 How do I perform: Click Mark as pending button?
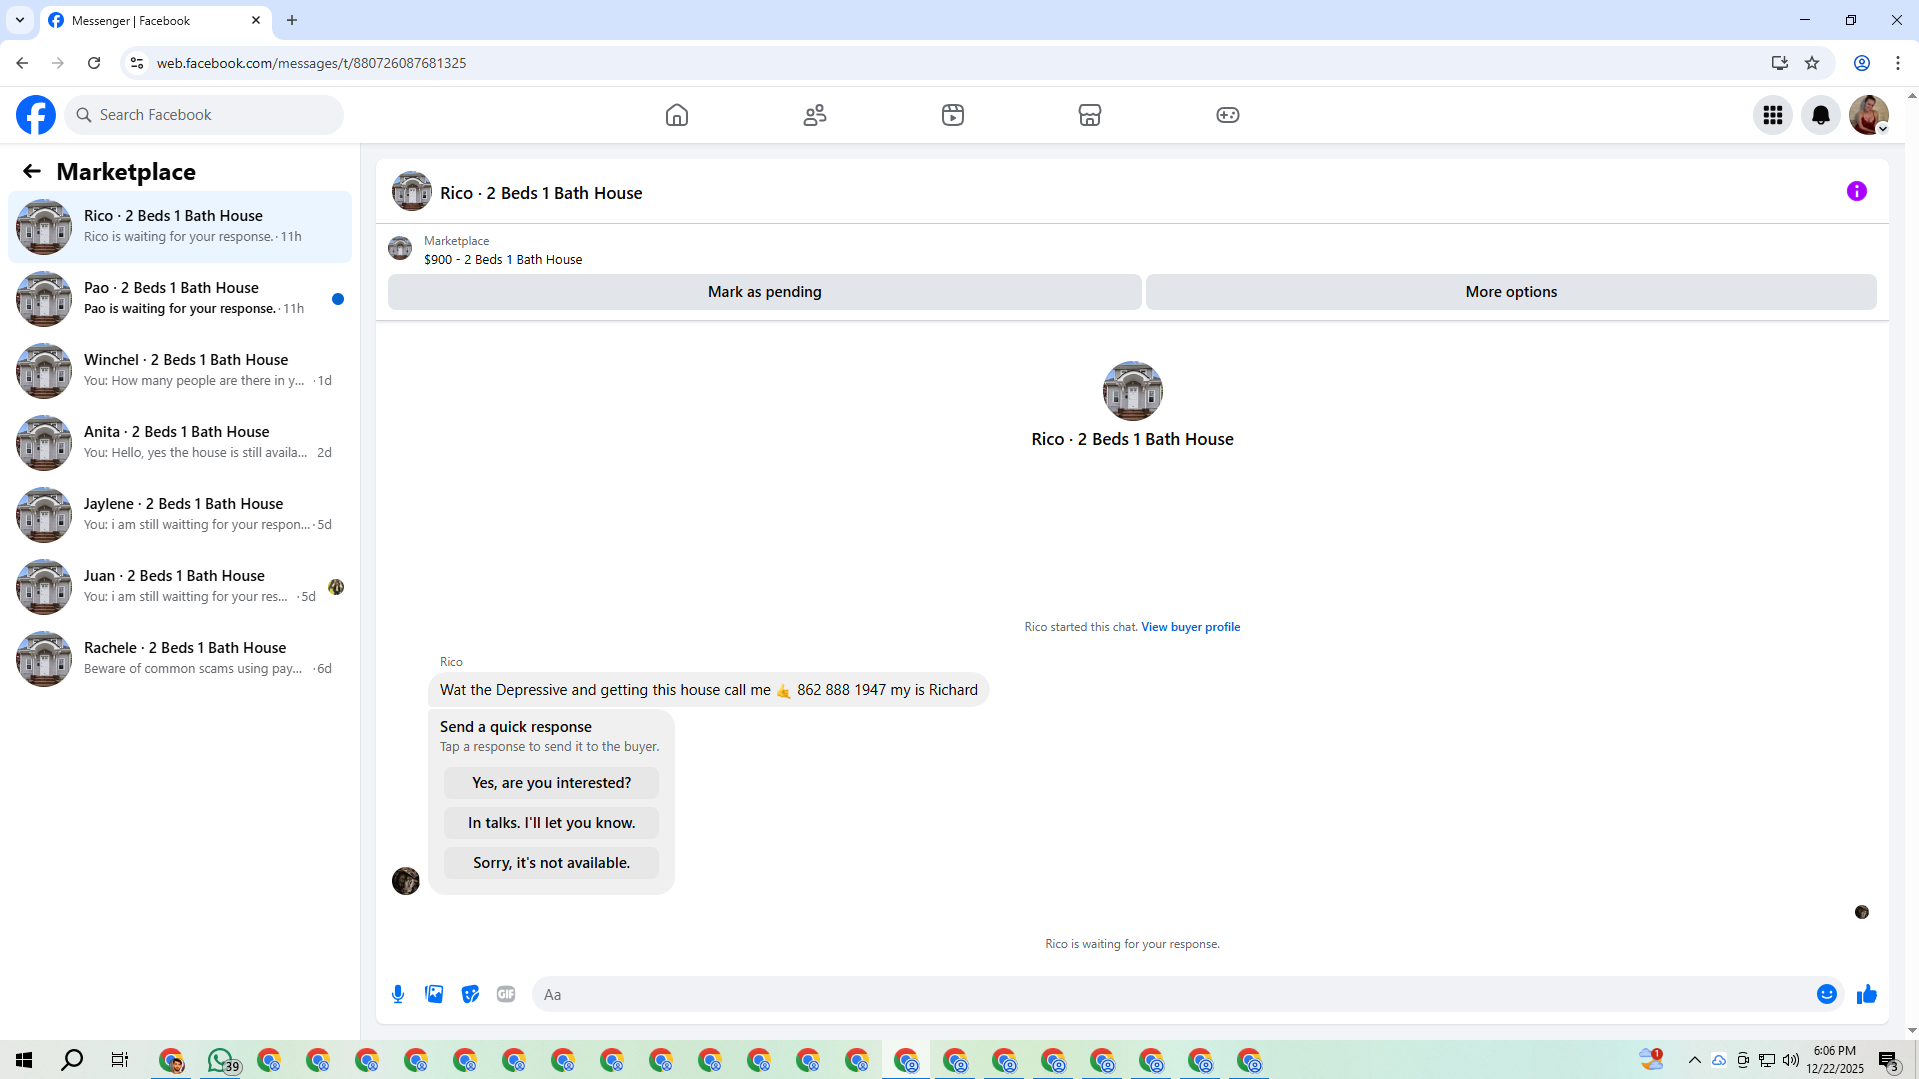tap(765, 292)
